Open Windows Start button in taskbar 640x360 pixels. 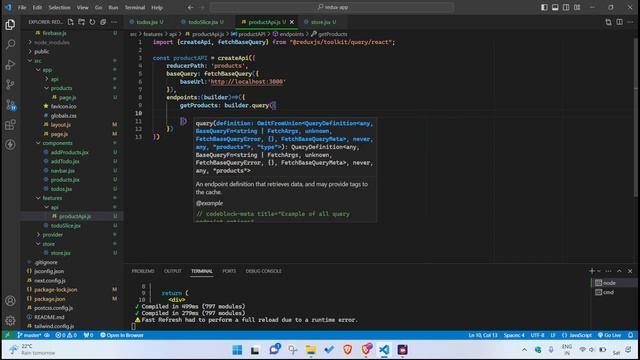tap(237, 349)
